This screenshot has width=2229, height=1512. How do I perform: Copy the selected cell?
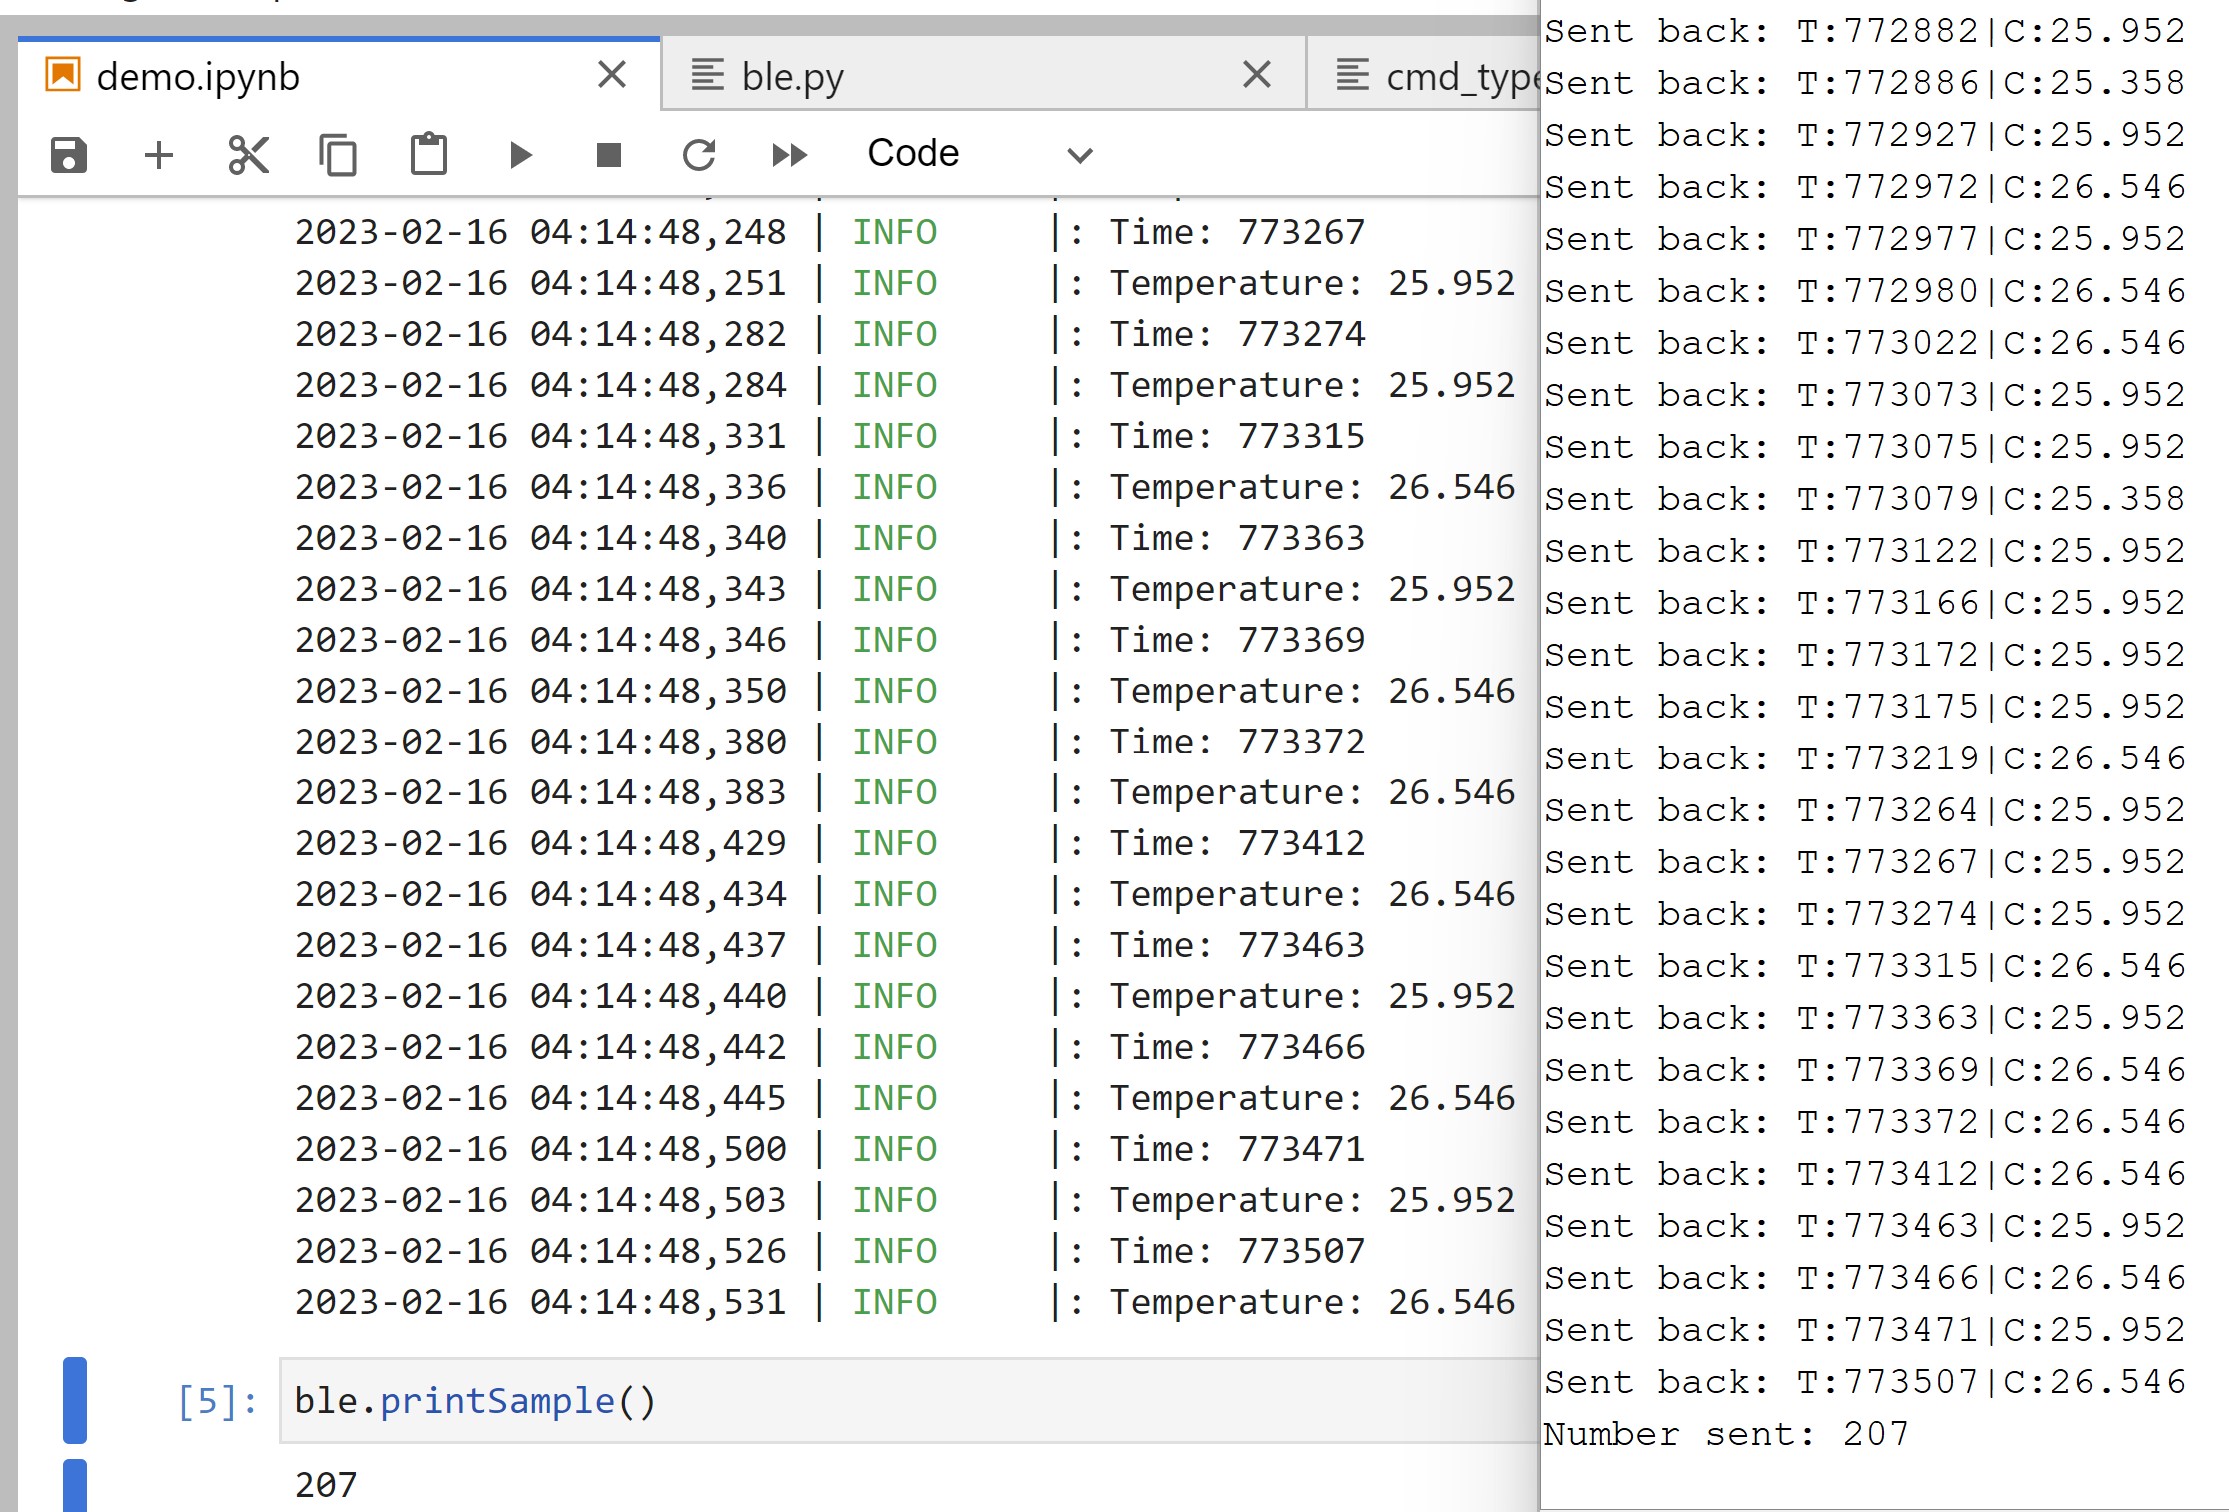[338, 155]
